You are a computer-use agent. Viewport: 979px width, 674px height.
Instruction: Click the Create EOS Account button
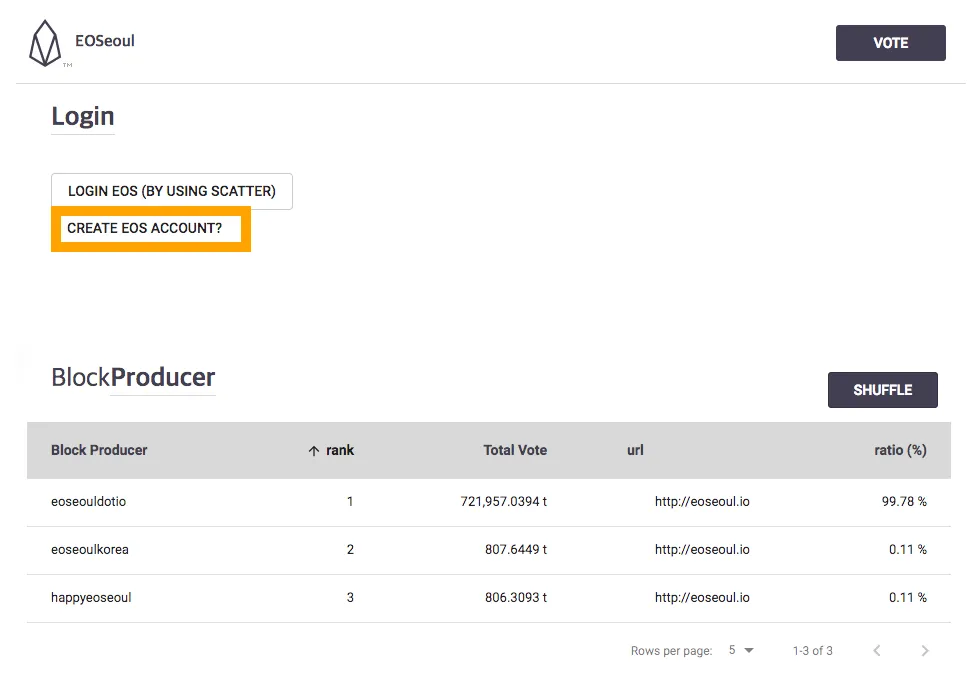tap(150, 228)
